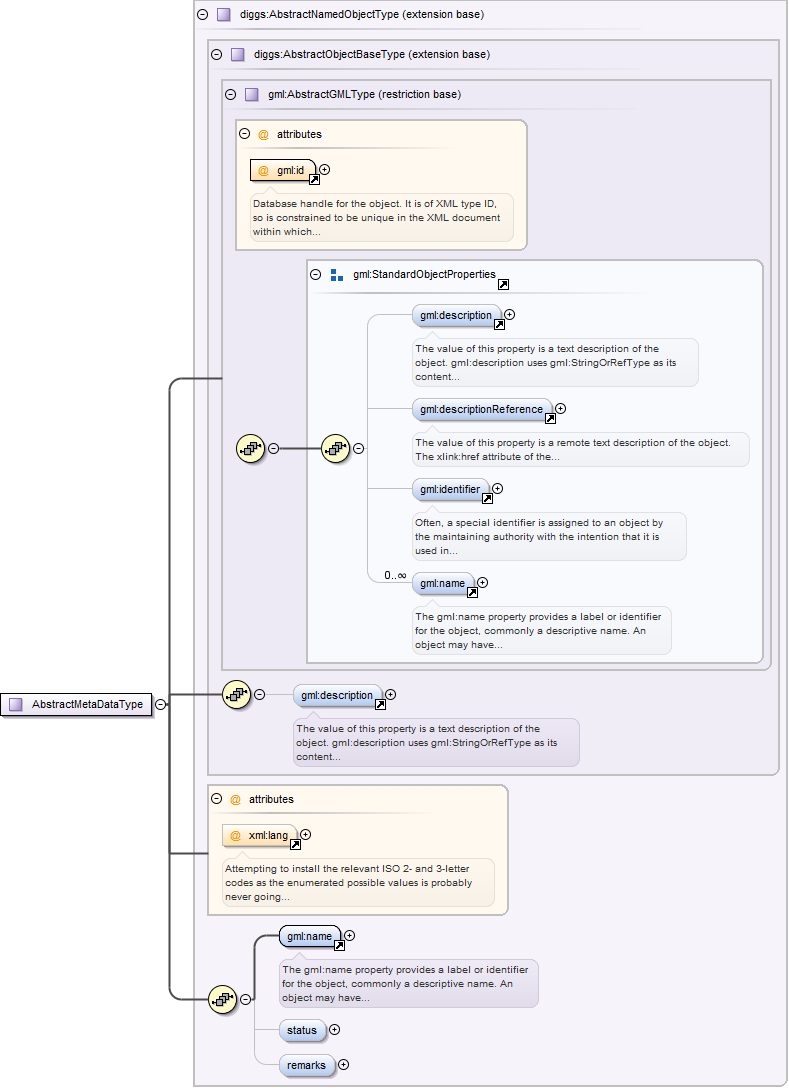Click the link arrow on xml:lang attribute
This screenshot has width=789, height=1088.
(x=295, y=845)
